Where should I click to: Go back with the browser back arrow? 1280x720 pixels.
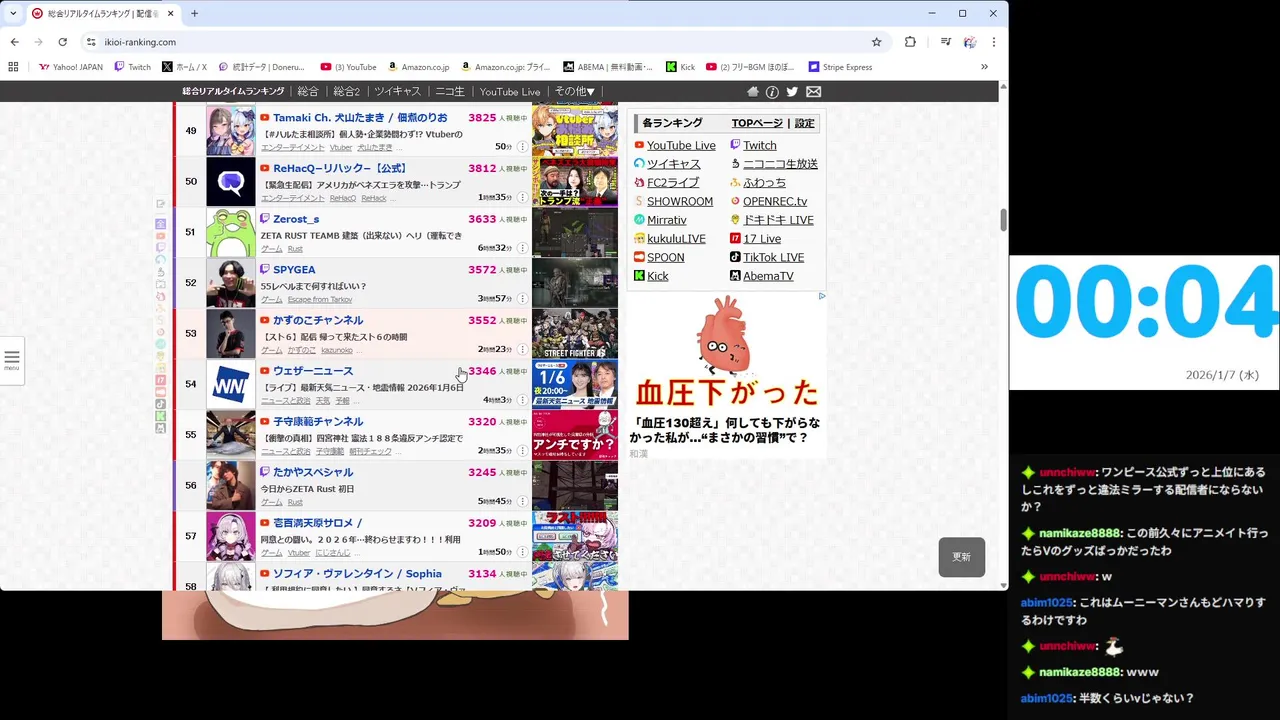click(14, 42)
